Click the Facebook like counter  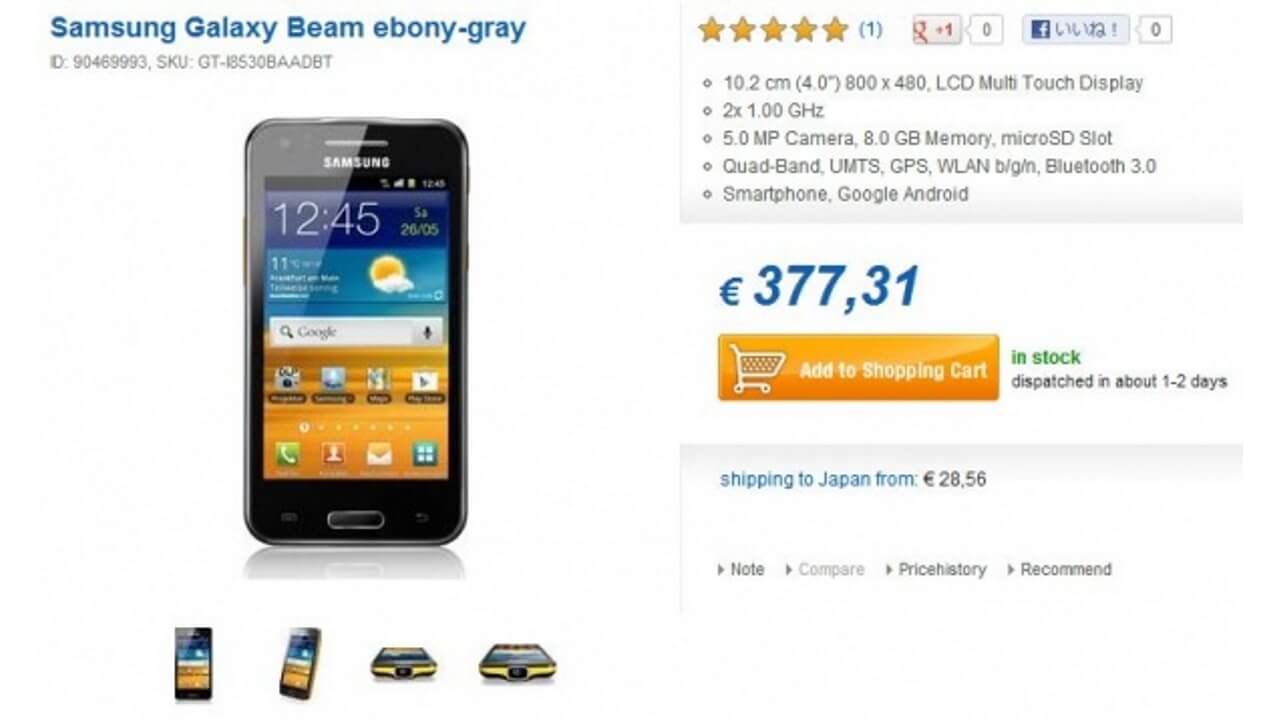pyautogui.click(x=1155, y=30)
